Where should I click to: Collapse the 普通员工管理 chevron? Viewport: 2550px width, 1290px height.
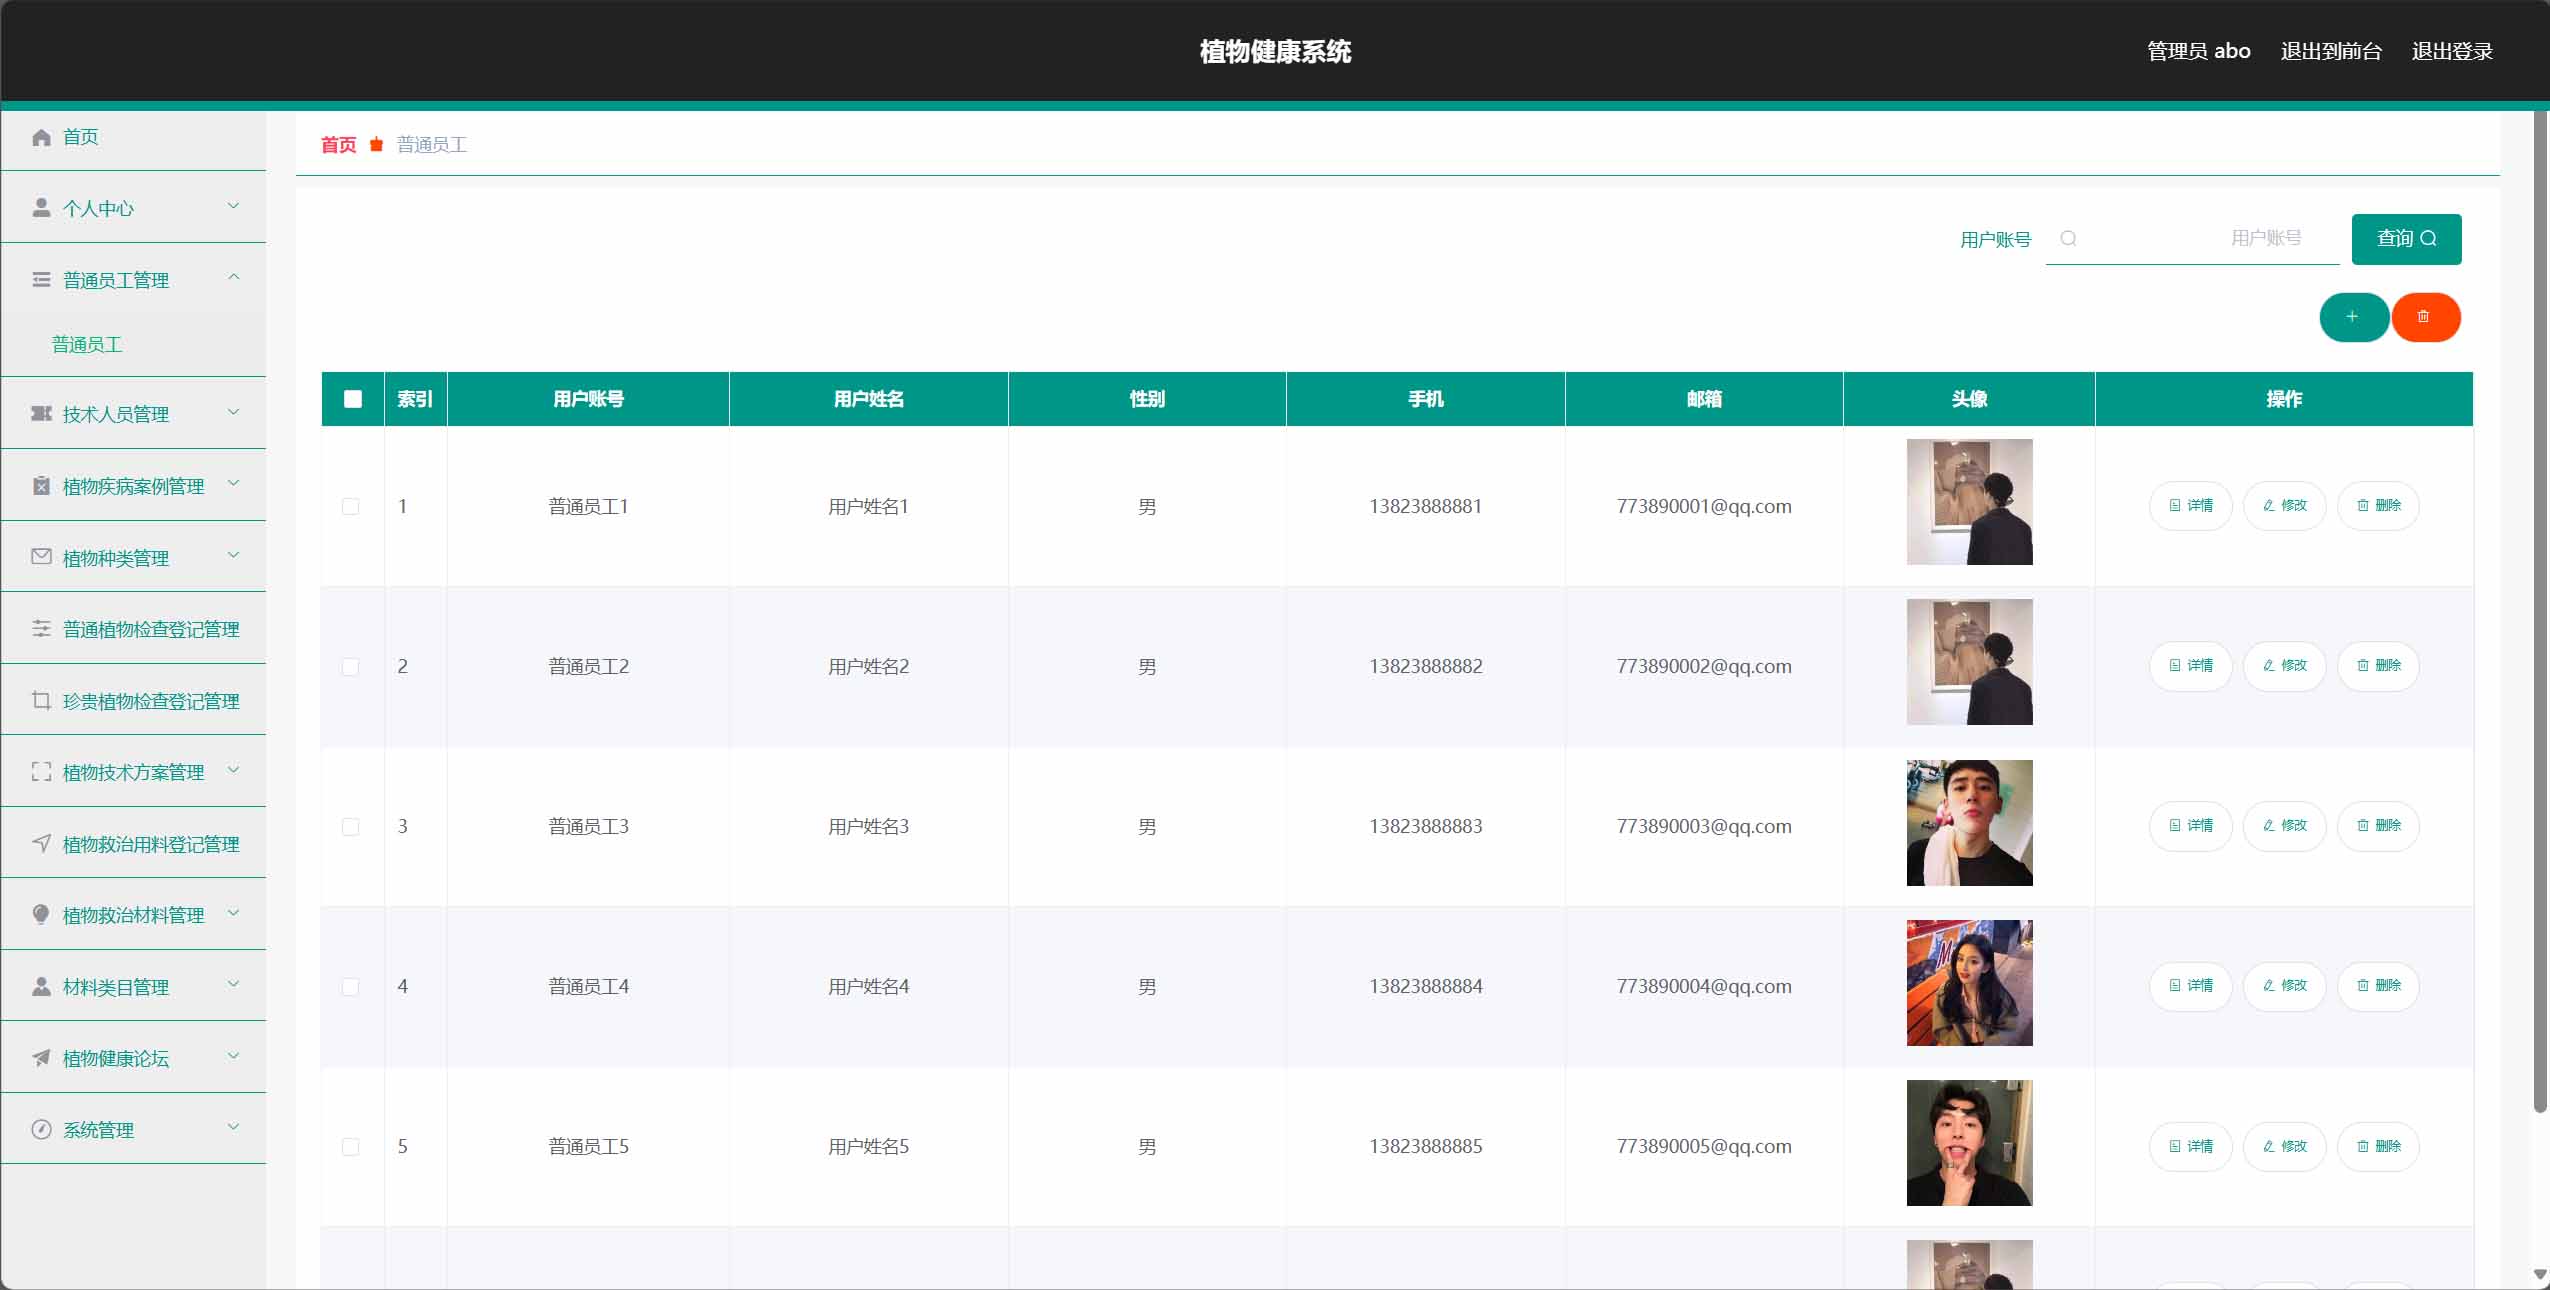[233, 278]
